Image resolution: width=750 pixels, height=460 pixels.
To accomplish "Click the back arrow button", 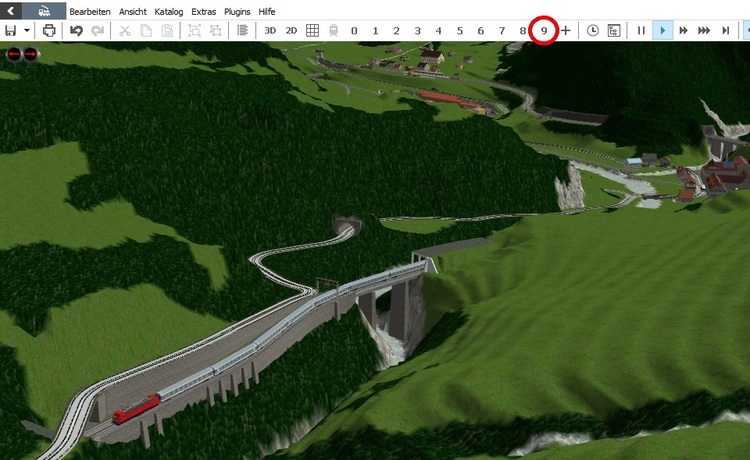I will 11,11.
